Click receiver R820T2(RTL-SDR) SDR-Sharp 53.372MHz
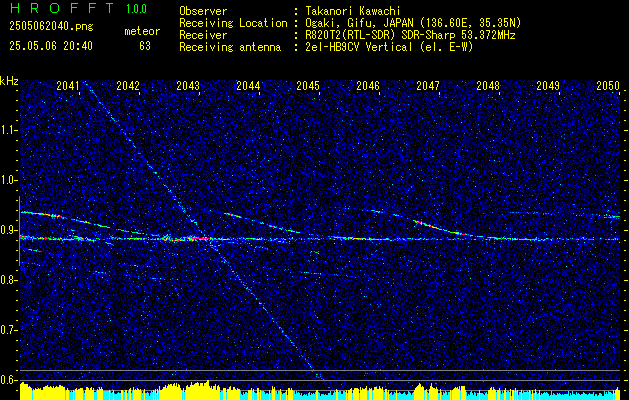The width and height of the screenshot is (629, 400). (x=410, y=35)
